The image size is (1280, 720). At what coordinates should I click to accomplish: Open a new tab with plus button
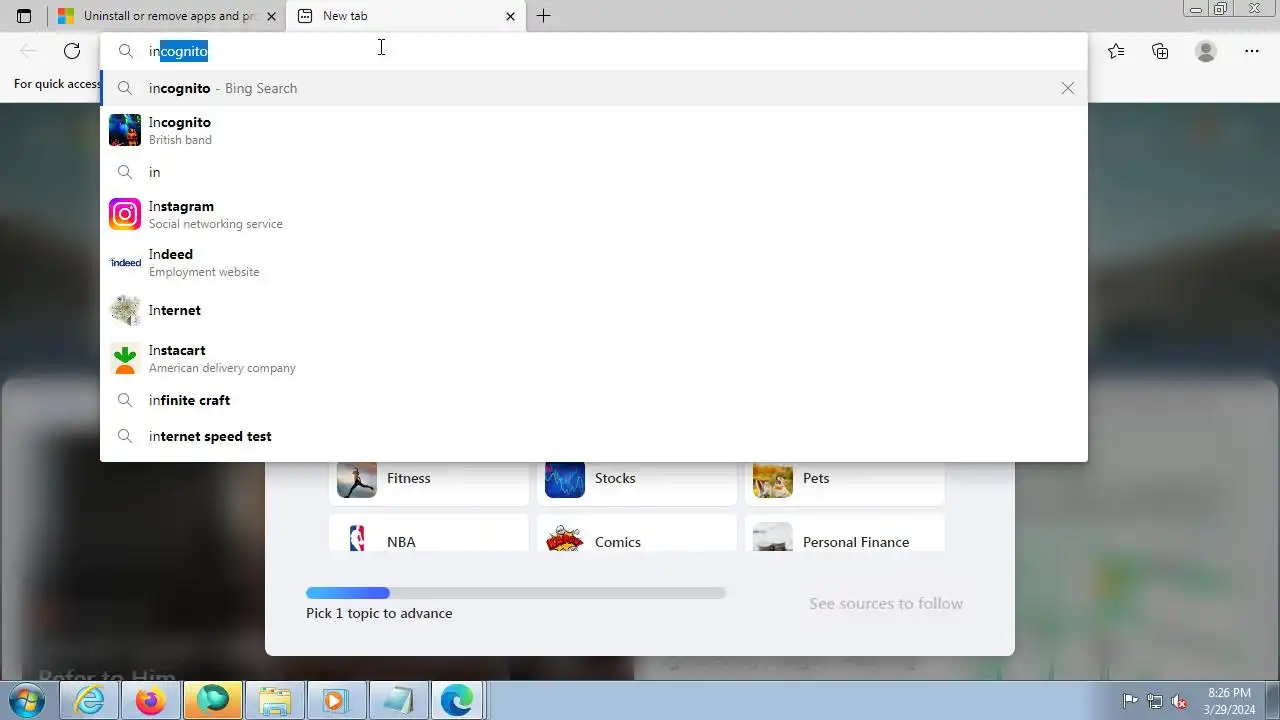click(x=543, y=16)
